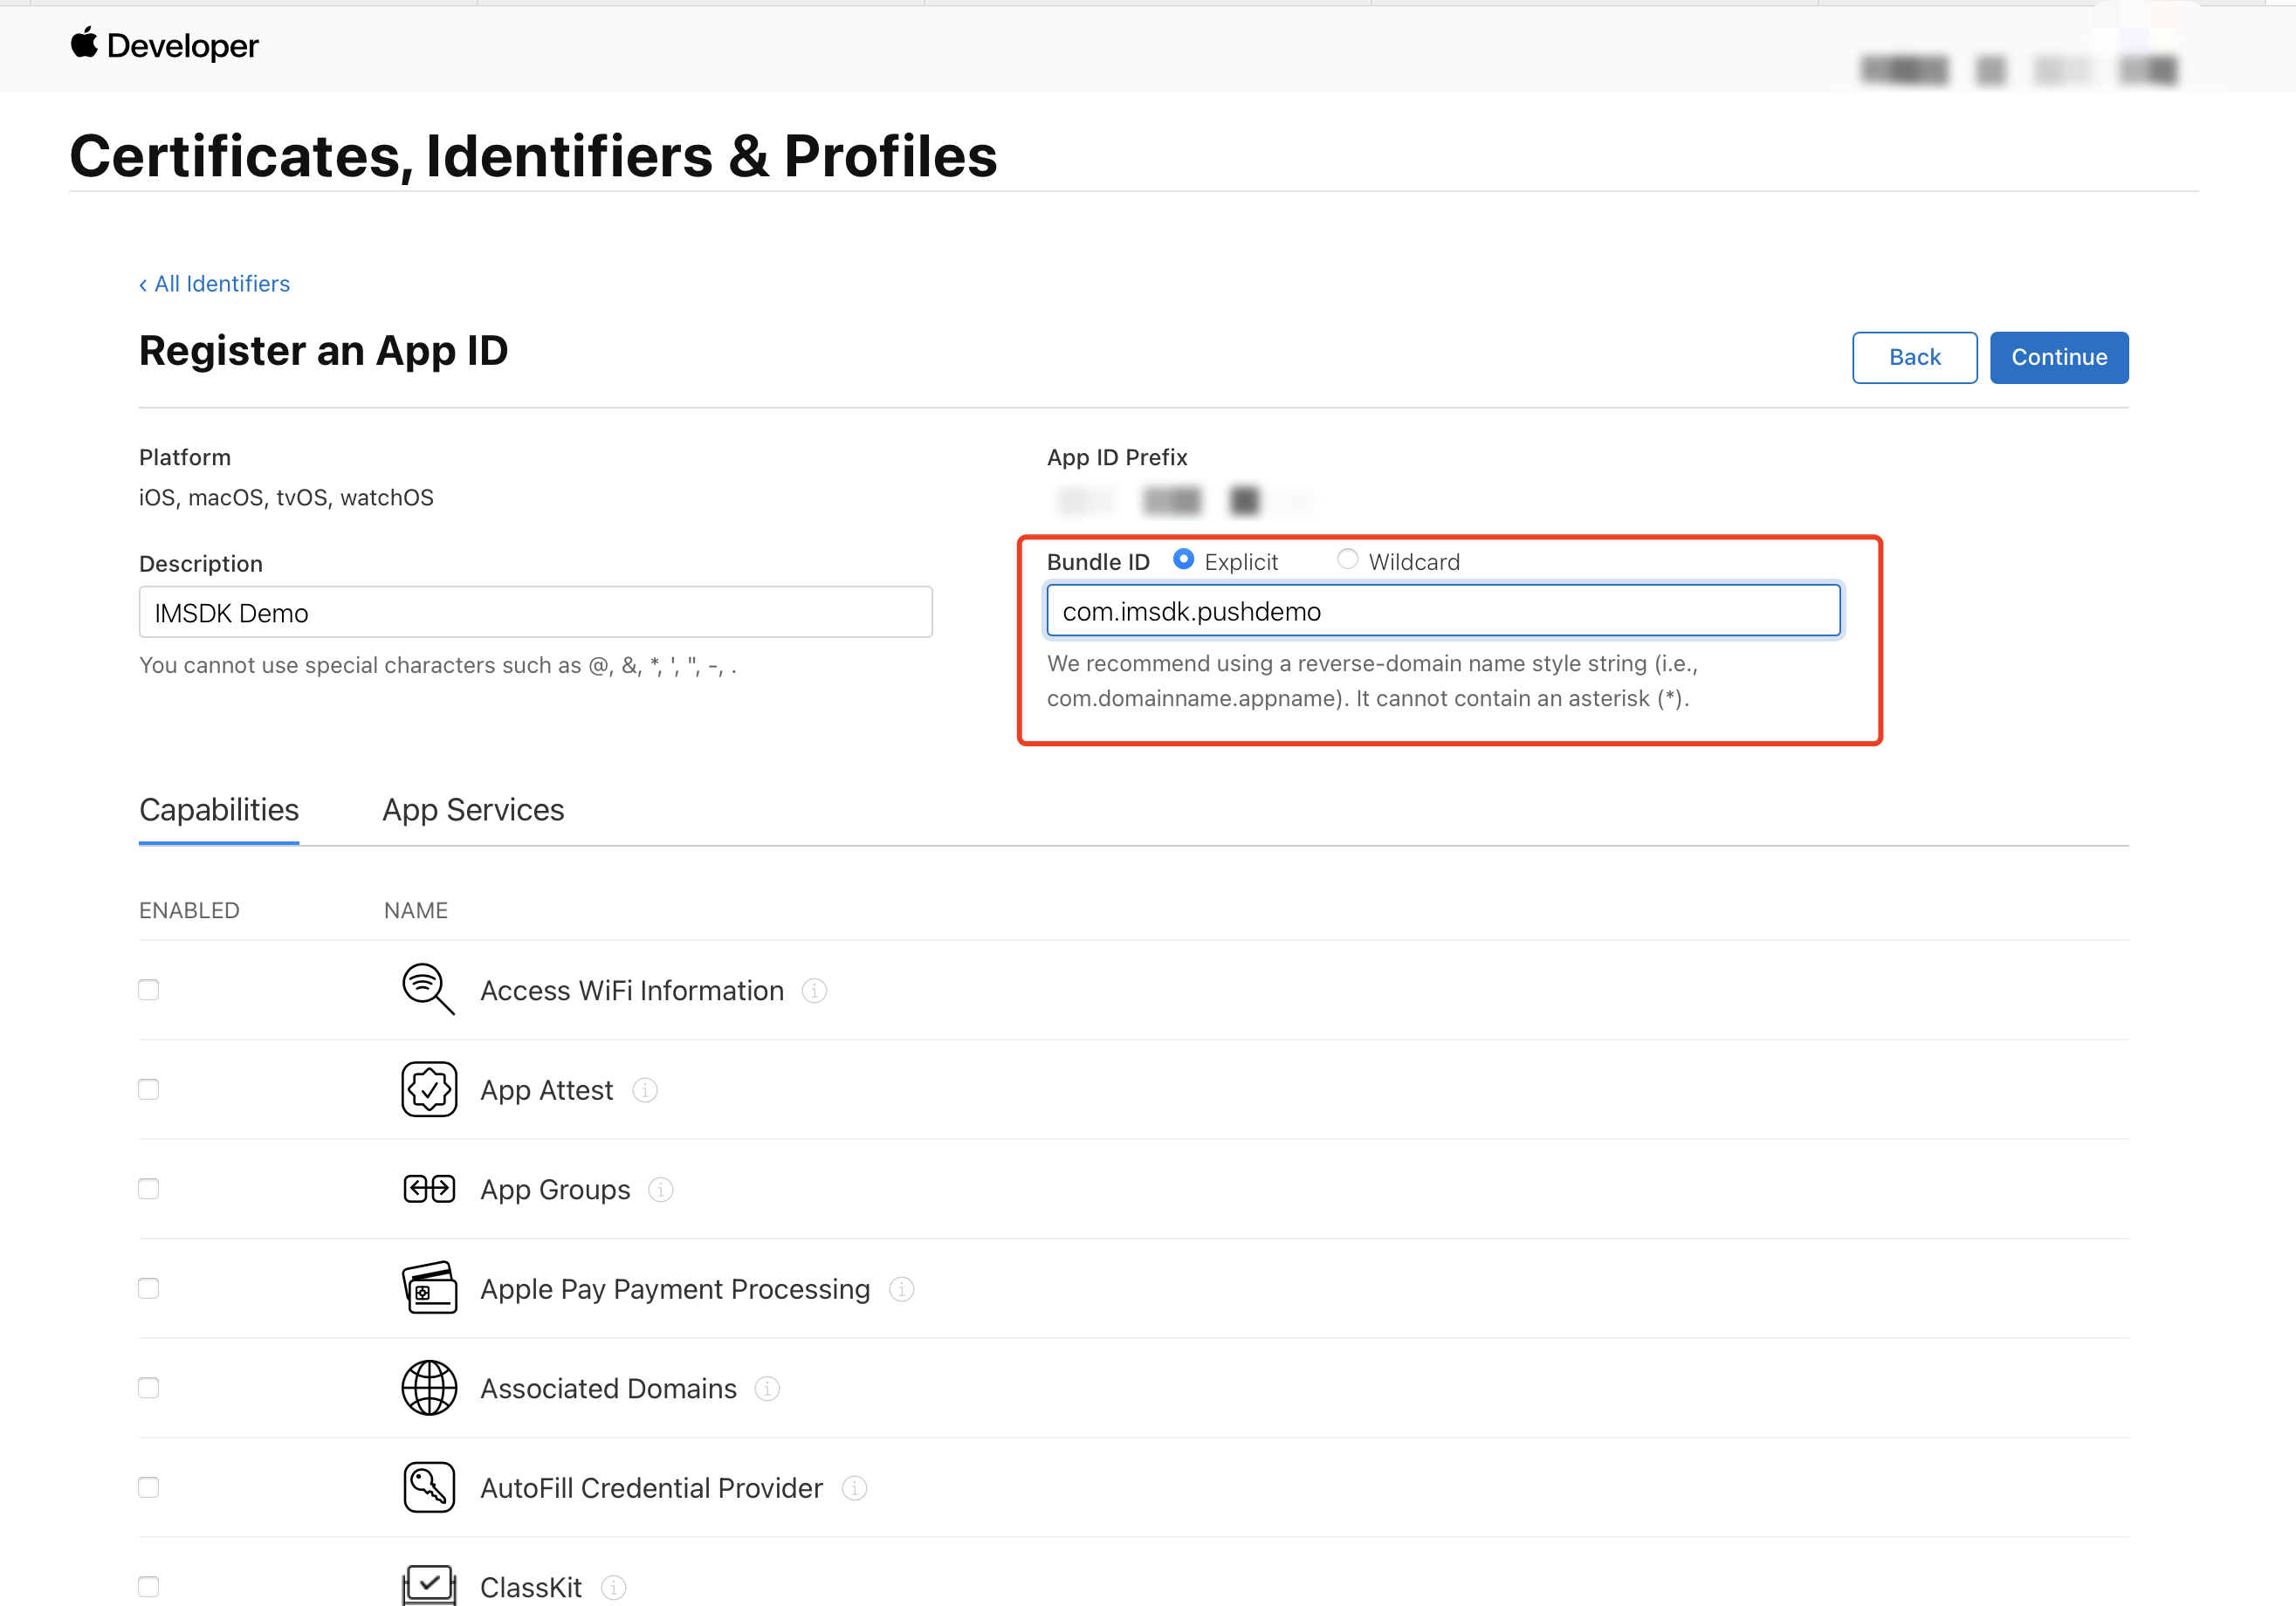Click the AutoFill Credential Provider key icon

(429, 1487)
